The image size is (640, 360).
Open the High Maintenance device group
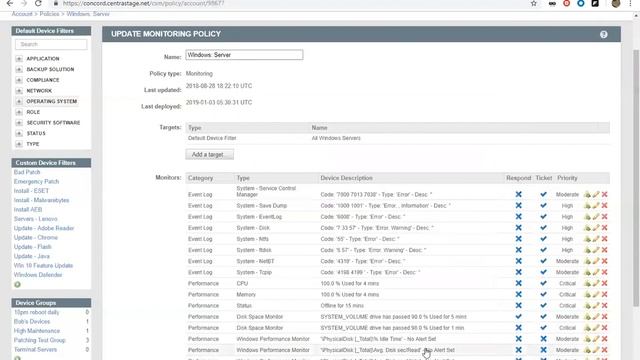pyautogui.click(x=37, y=331)
